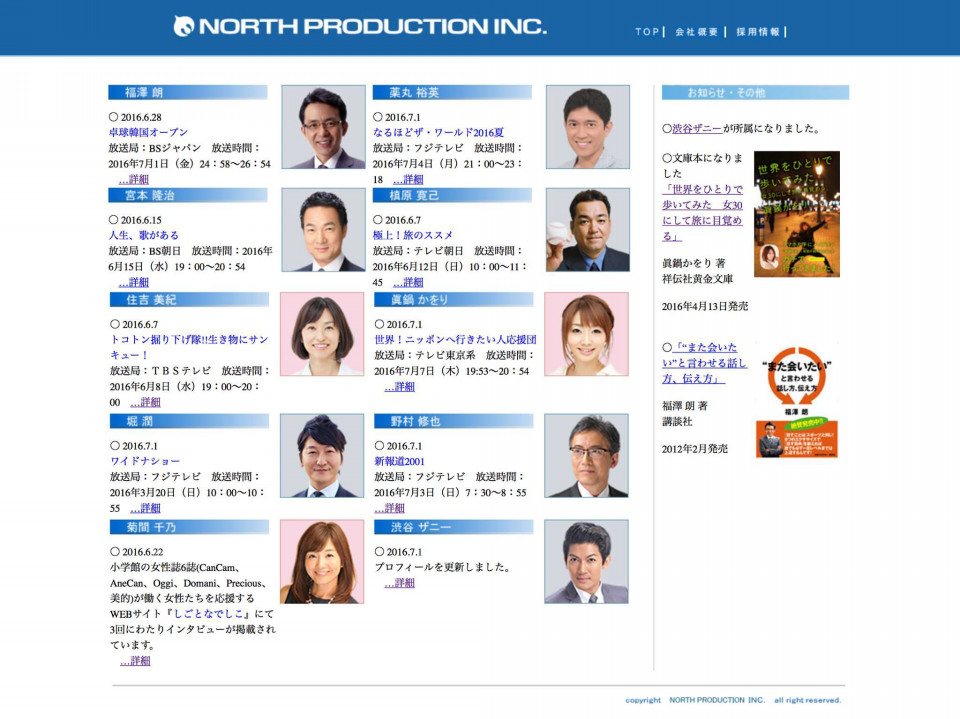Open the 人生、歌がある link
Screen dimensions: 960x719
pos(144,235)
